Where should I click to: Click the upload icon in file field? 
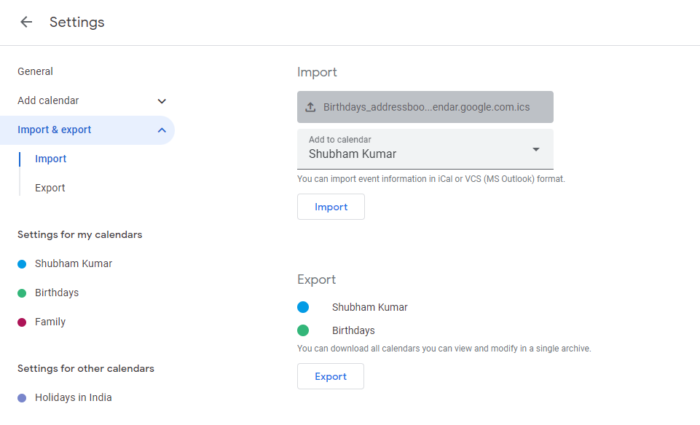(x=310, y=107)
